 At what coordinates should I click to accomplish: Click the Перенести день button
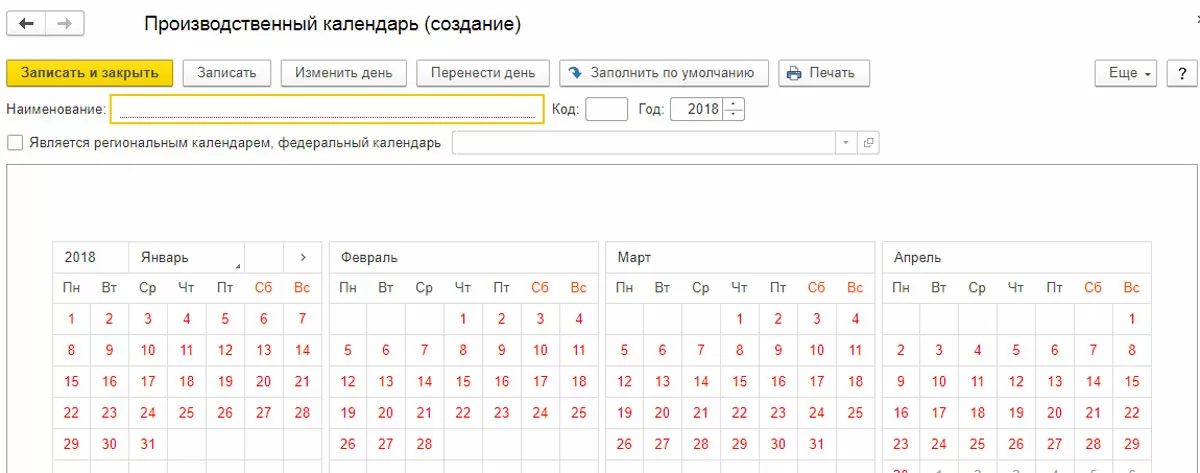[x=483, y=73]
